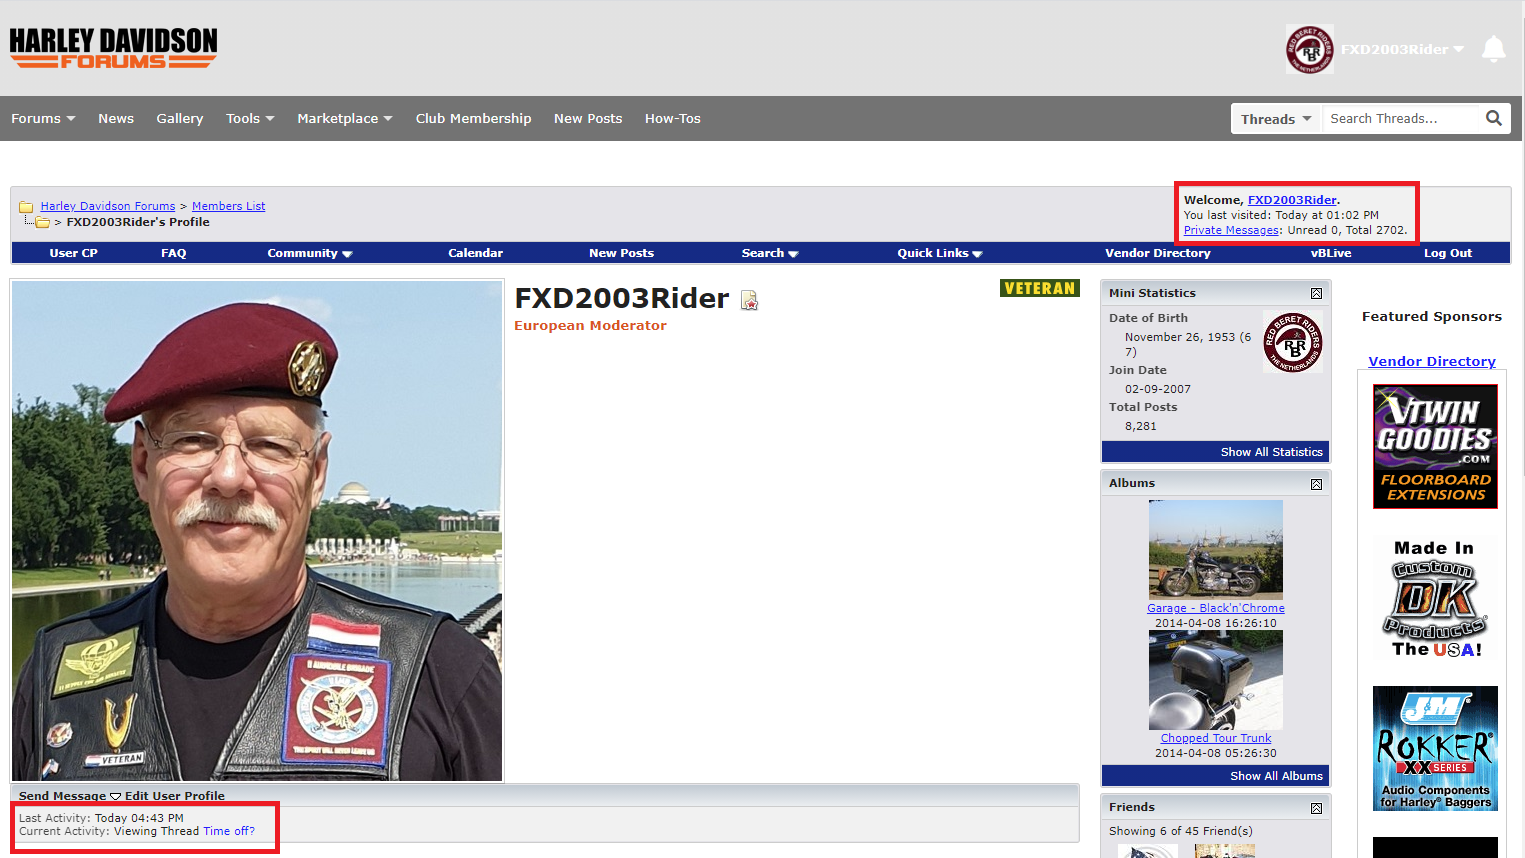This screenshot has width=1525, height=858.
Task: Expand the Marketplace menu
Action: pyautogui.click(x=344, y=118)
